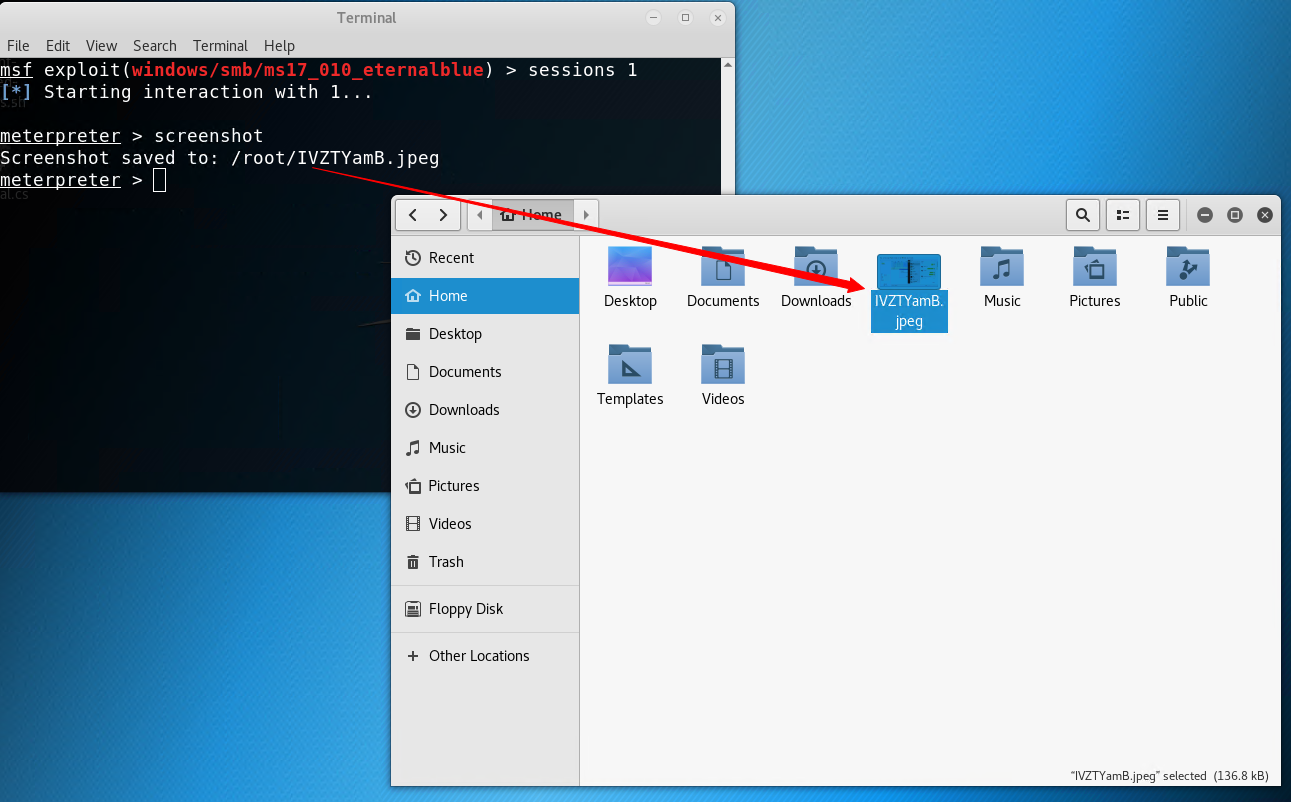
Task: Open Downloads in the sidebar
Action: pos(485,410)
